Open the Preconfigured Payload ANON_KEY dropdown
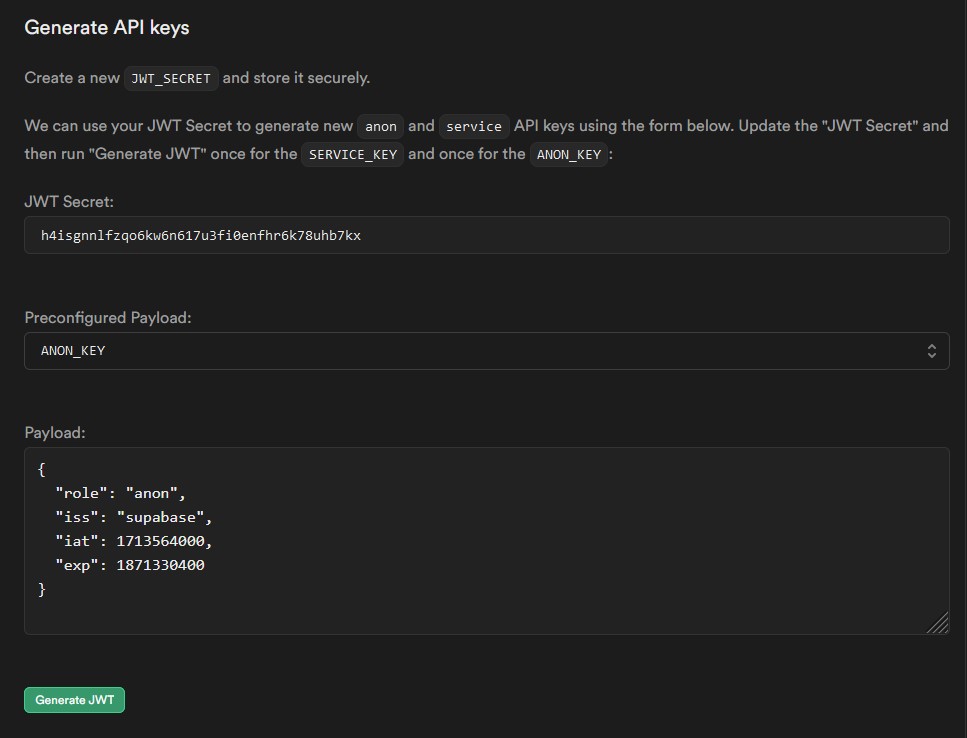Viewport: 967px width, 738px height. click(x=486, y=351)
